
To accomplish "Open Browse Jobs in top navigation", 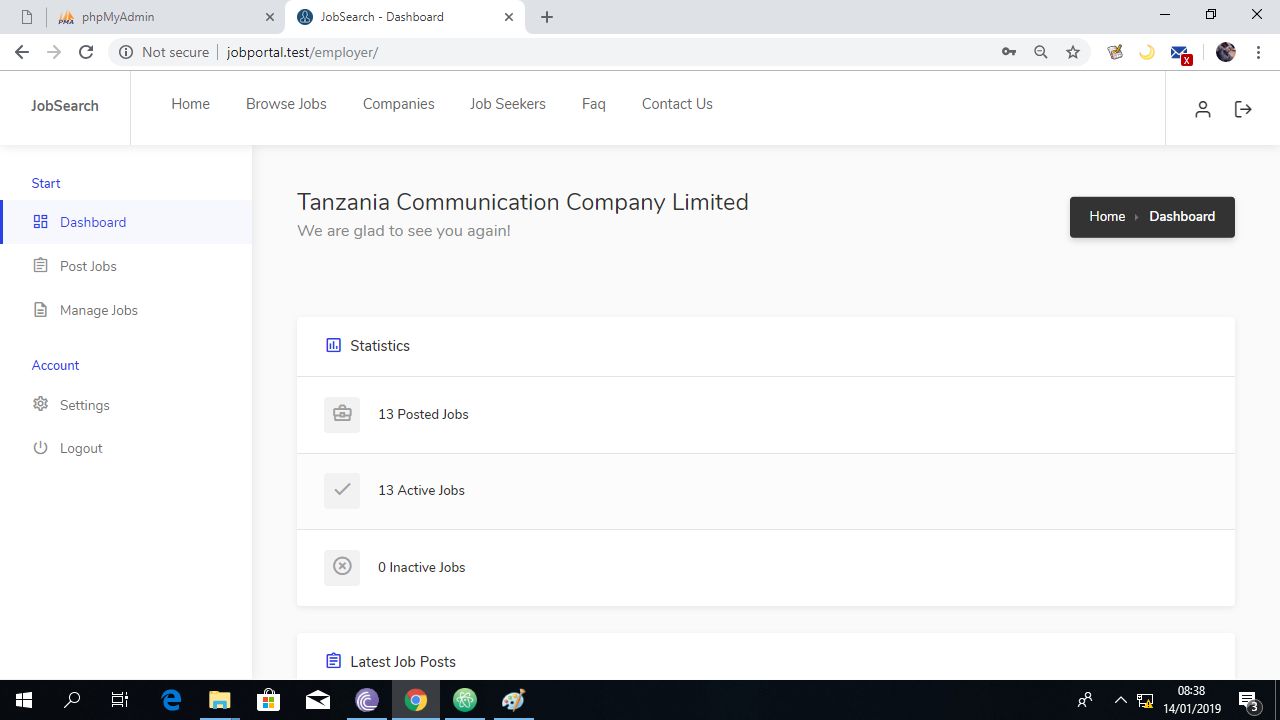I will click(286, 104).
